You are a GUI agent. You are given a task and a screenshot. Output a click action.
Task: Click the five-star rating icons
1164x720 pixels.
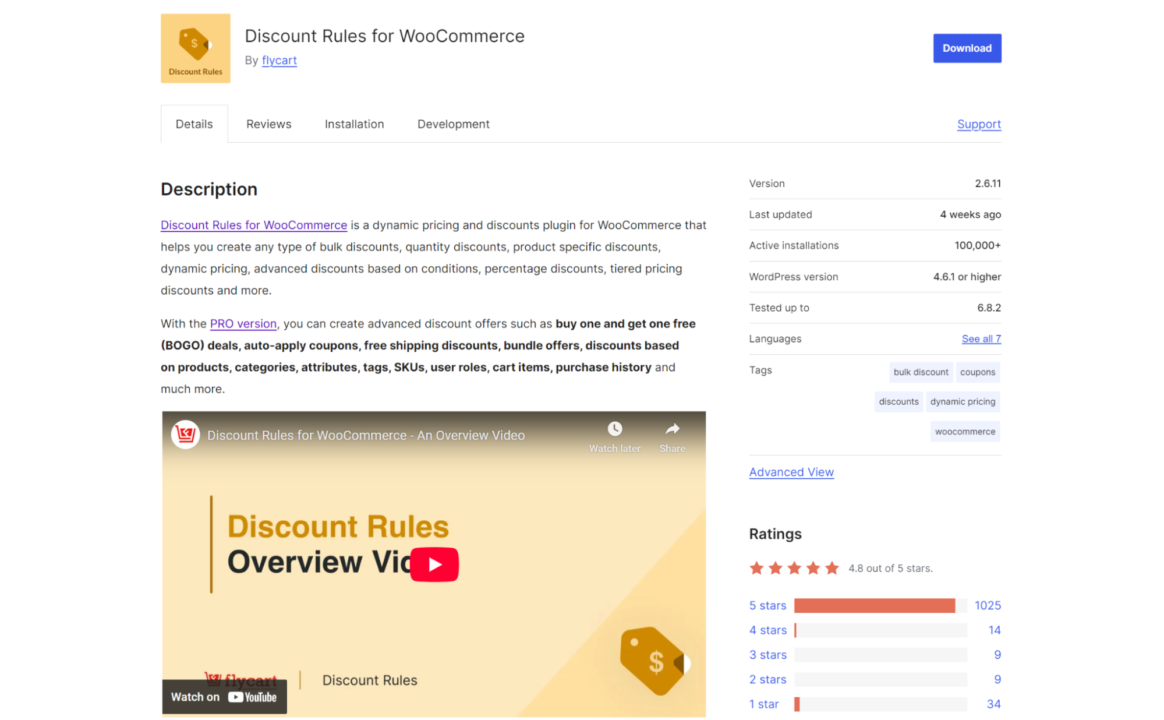794,568
